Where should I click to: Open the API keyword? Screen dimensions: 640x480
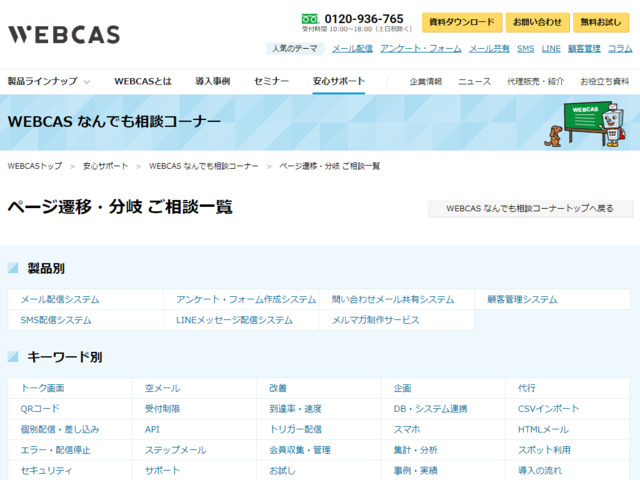pos(152,429)
